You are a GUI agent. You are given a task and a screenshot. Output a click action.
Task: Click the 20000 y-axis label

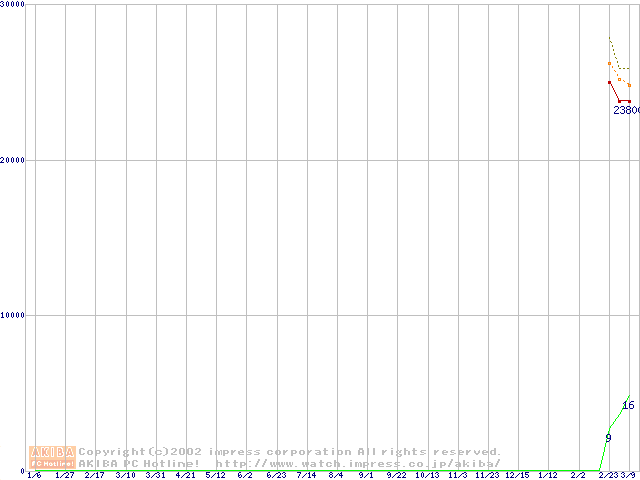(x=13, y=160)
